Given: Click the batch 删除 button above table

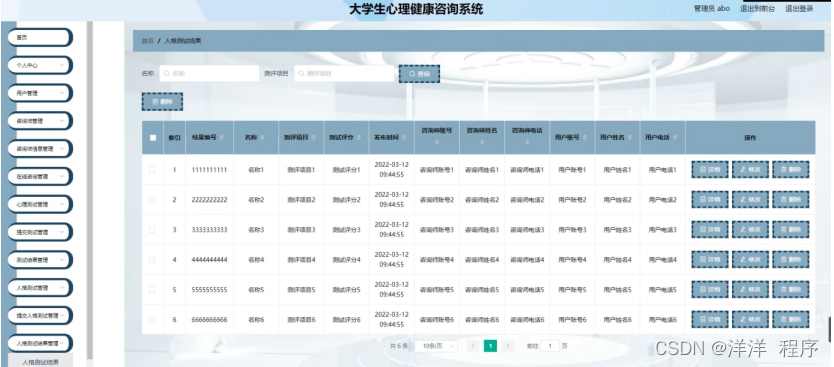Looking at the screenshot, I should tap(162, 102).
